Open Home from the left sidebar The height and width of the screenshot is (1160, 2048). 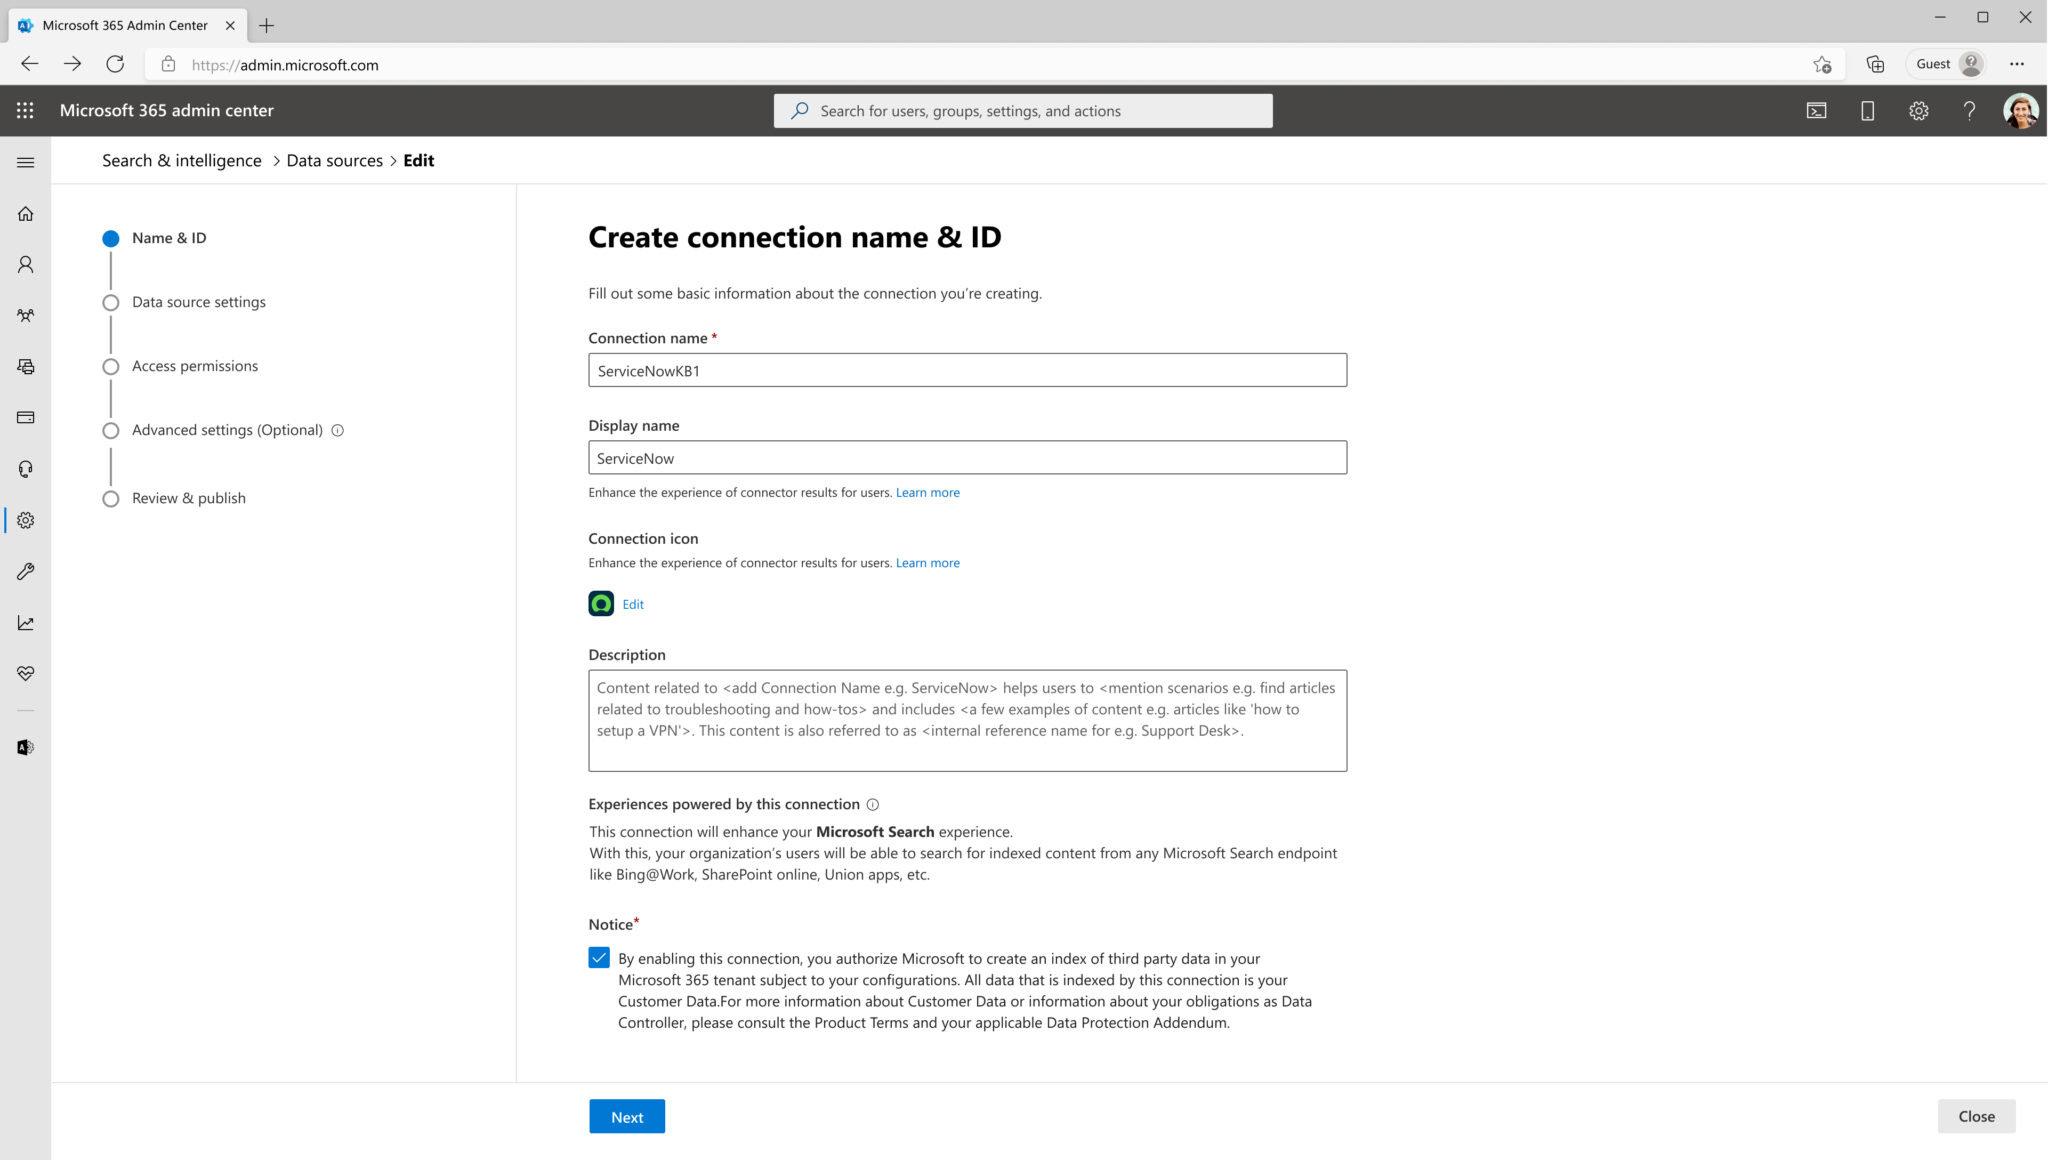(25, 213)
